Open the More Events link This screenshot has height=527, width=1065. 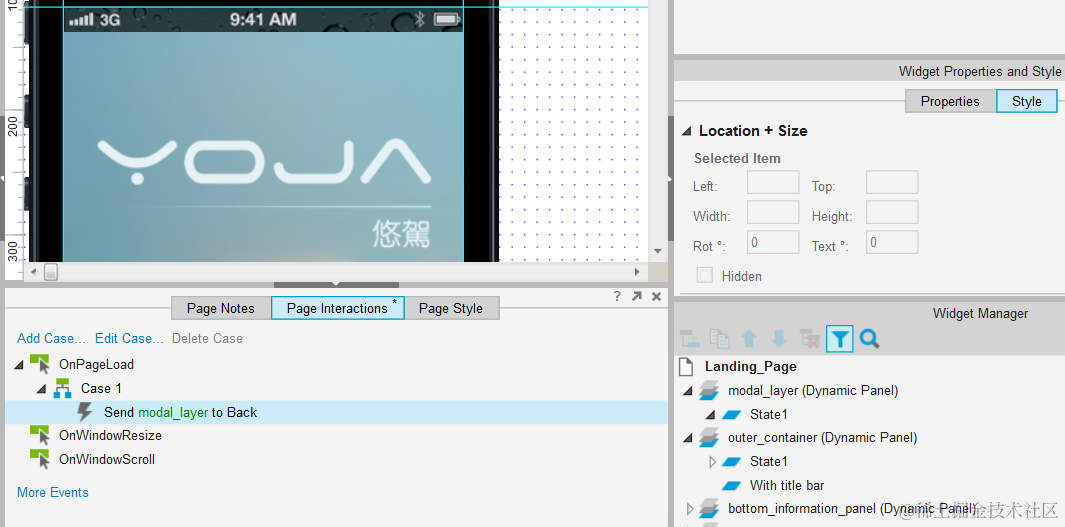click(x=53, y=492)
